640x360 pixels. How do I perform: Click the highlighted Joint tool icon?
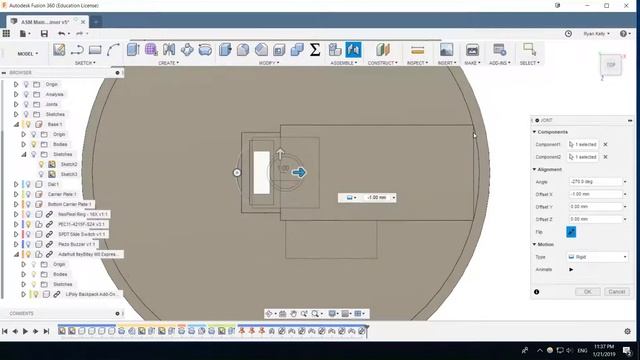(353, 50)
